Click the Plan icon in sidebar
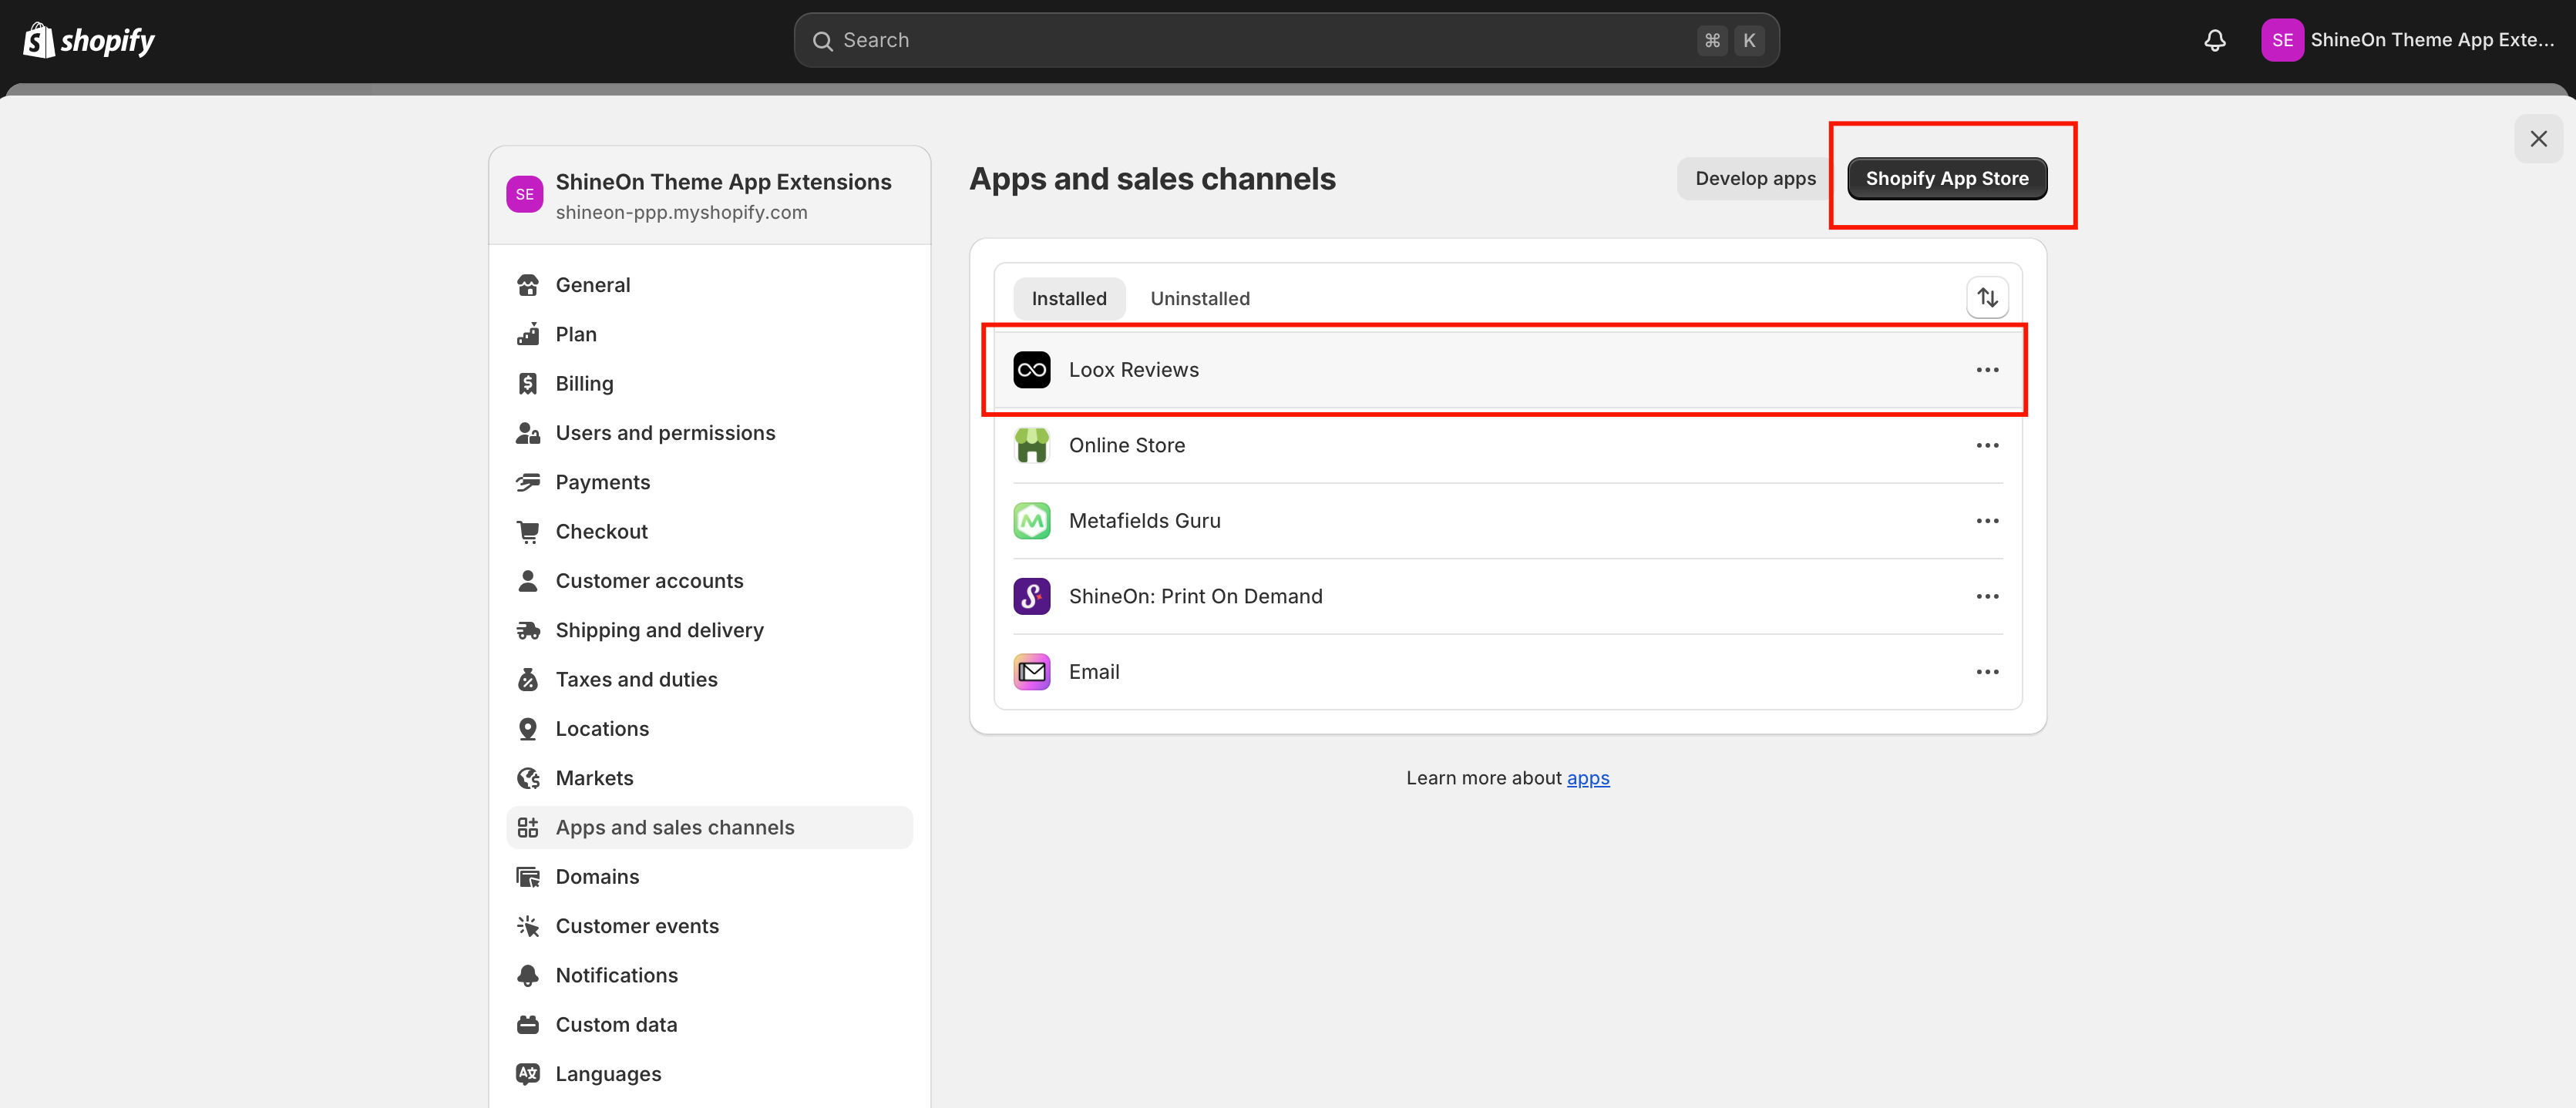This screenshot has height=1108, width=2576. point(528,334)
